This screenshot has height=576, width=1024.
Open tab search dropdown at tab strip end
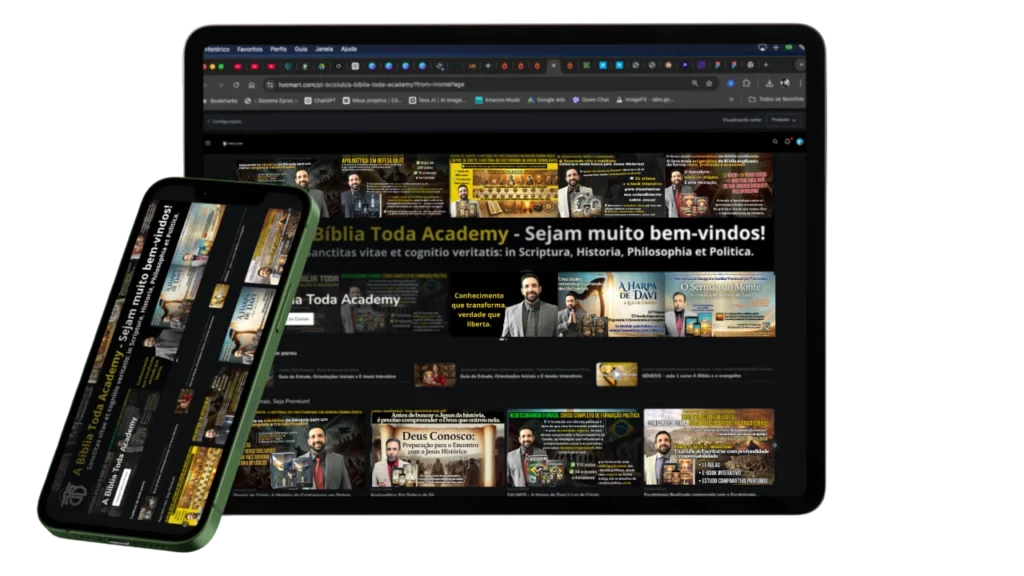pyautogui.click(x=800, y=65)
